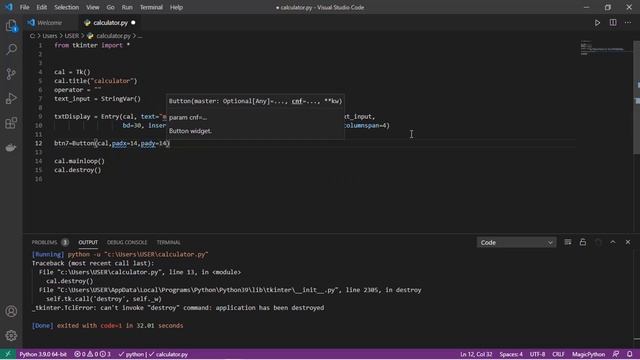Click the "[Done] exited with code=1" output line
Screen dimensions: 640x360
(x=108, y=326)
